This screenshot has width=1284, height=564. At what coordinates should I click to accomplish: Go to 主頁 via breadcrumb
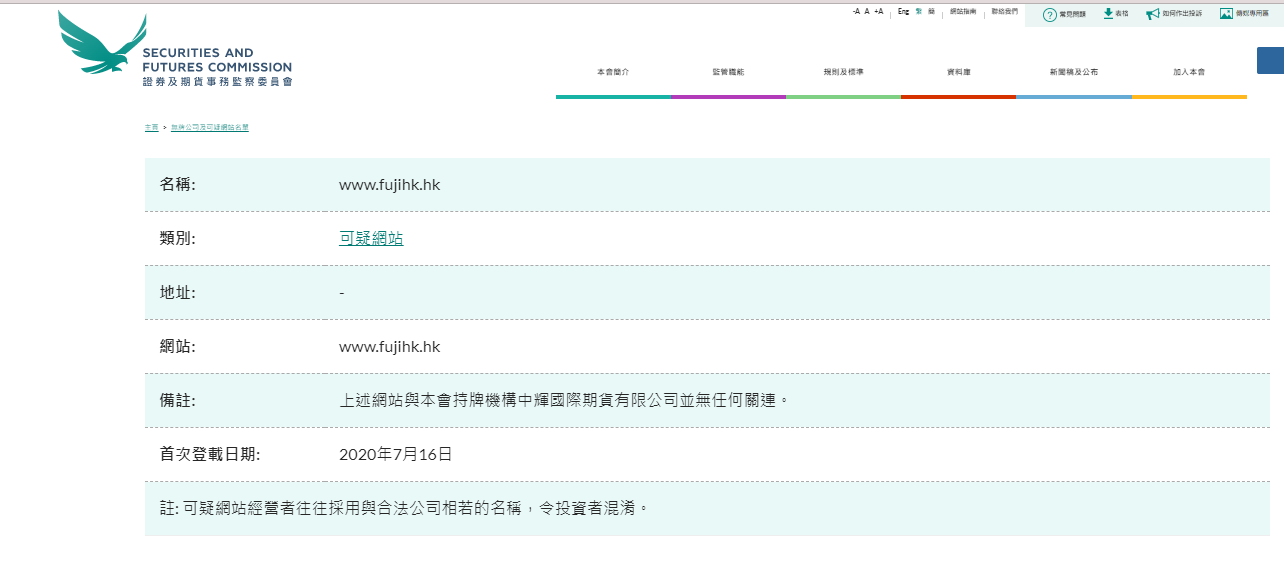pyautogui.click(x=151, y=128)
